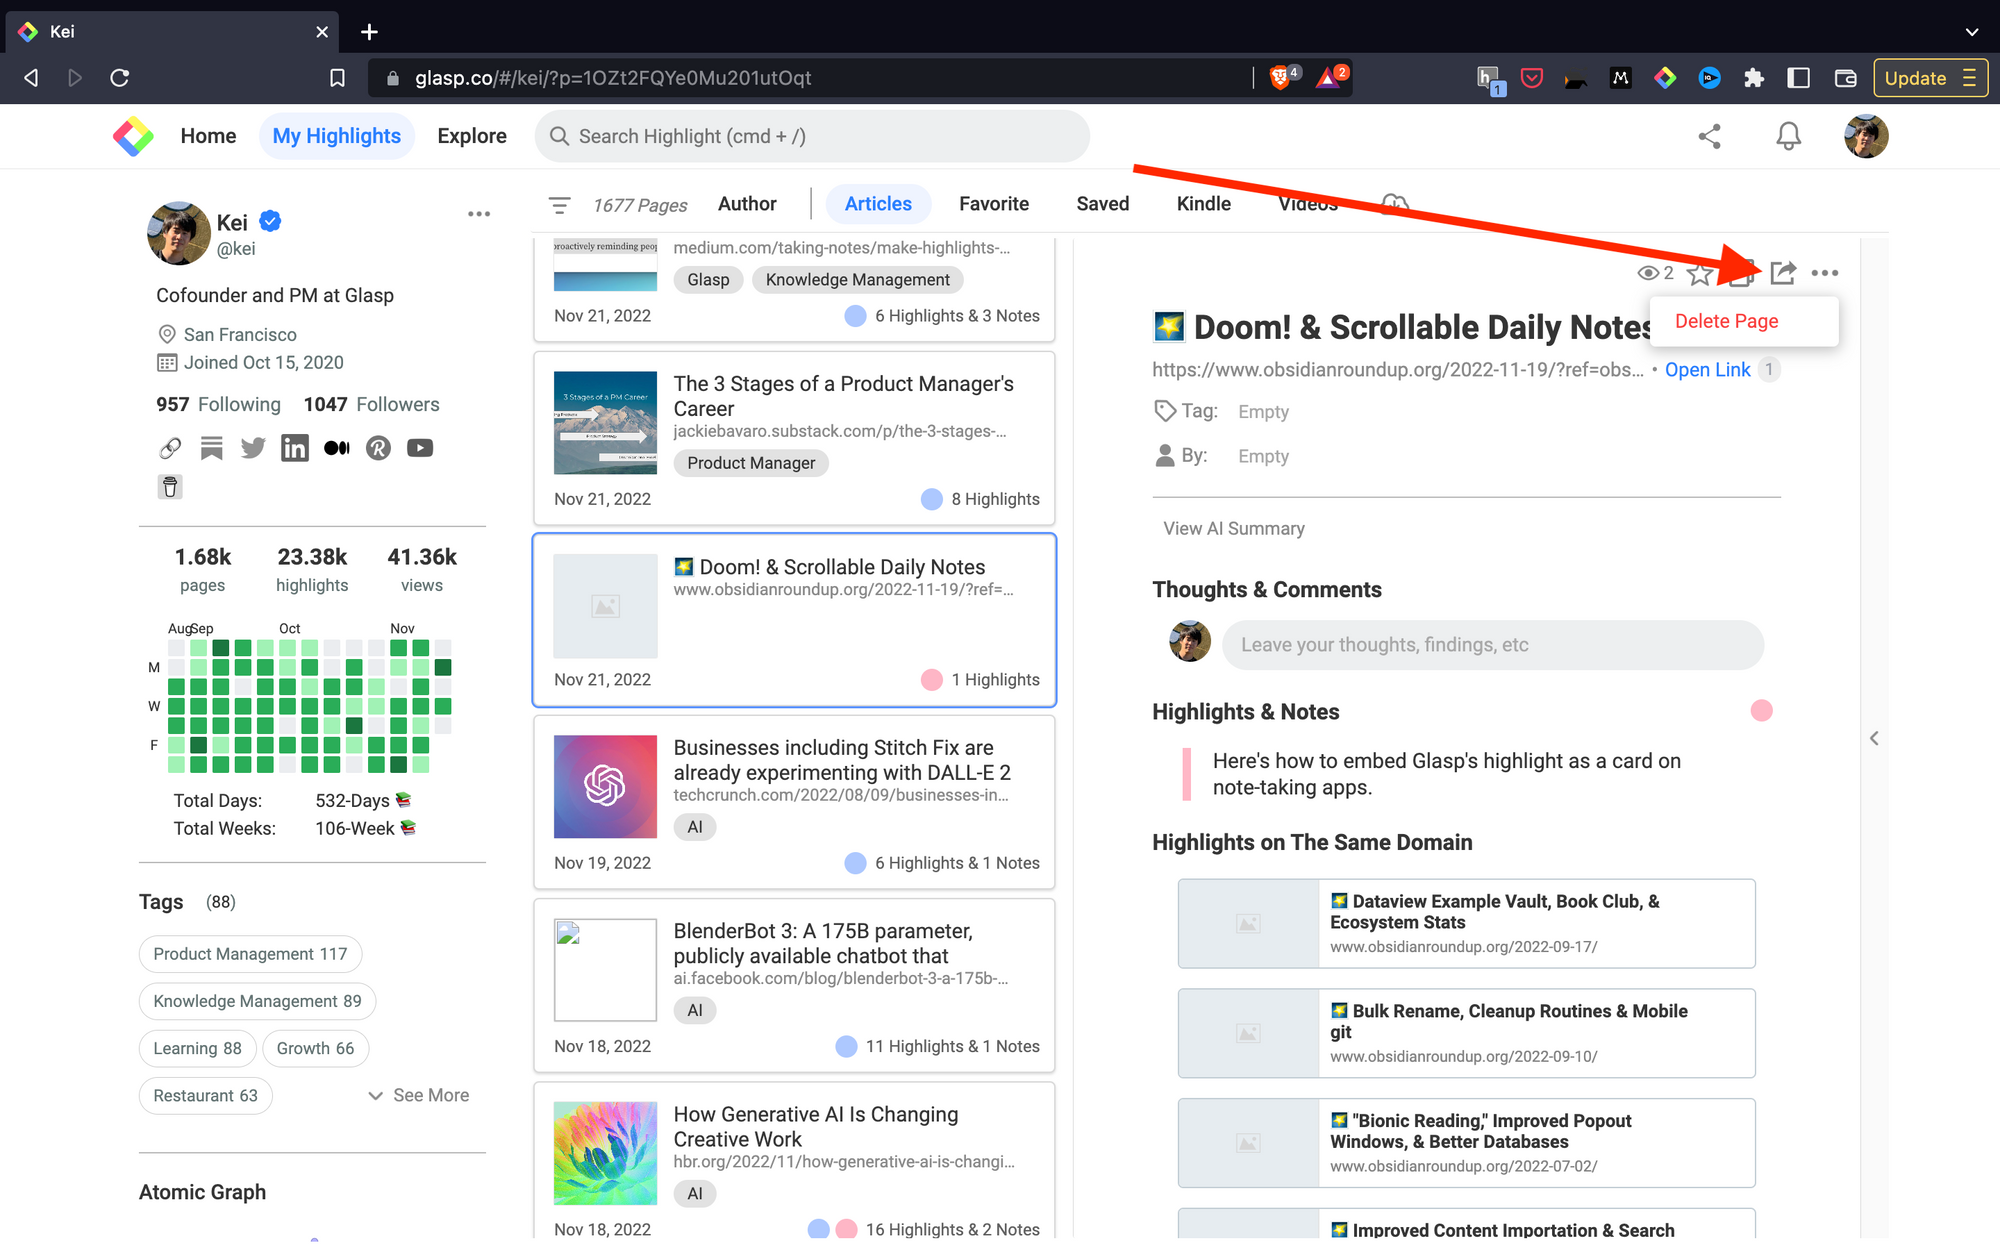Expand View AI Summary
Image resolution: width=2000 pixels, height=1250 pixels.
coord(1233,528)
